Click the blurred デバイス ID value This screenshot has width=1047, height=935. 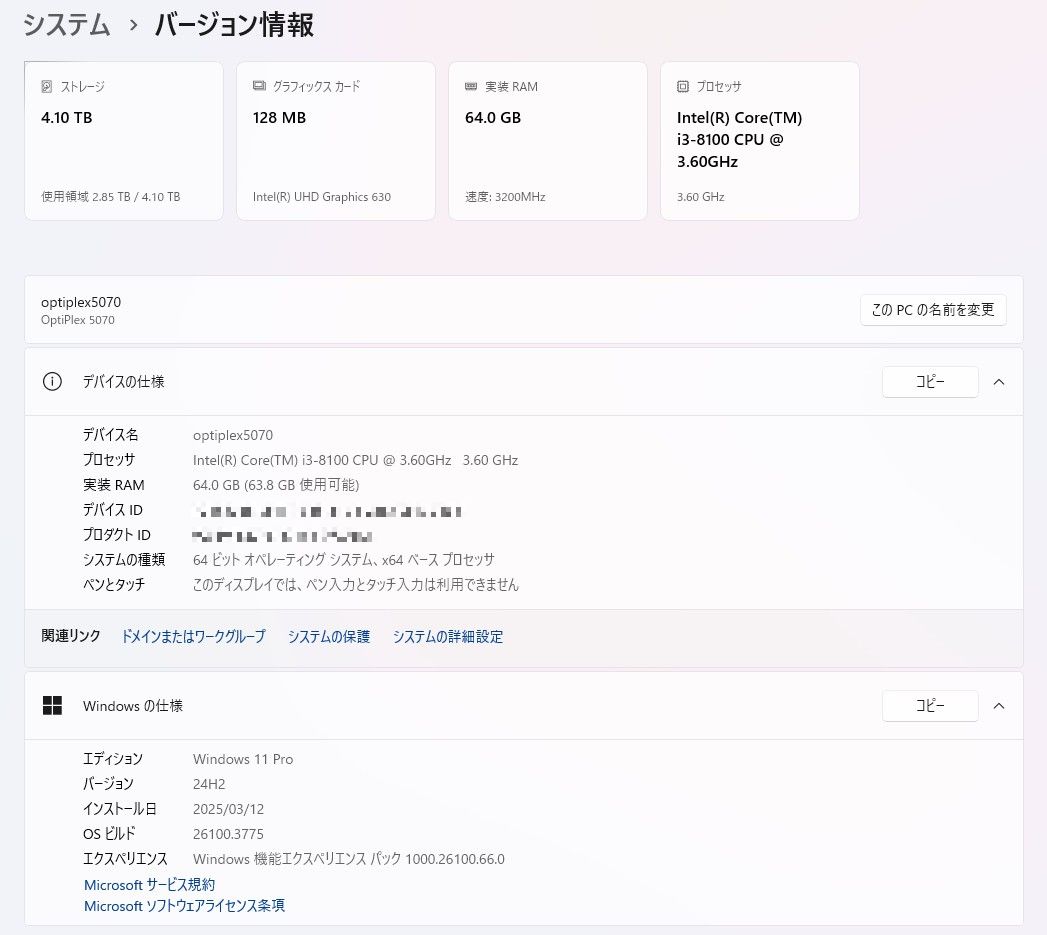click(328, 512)
